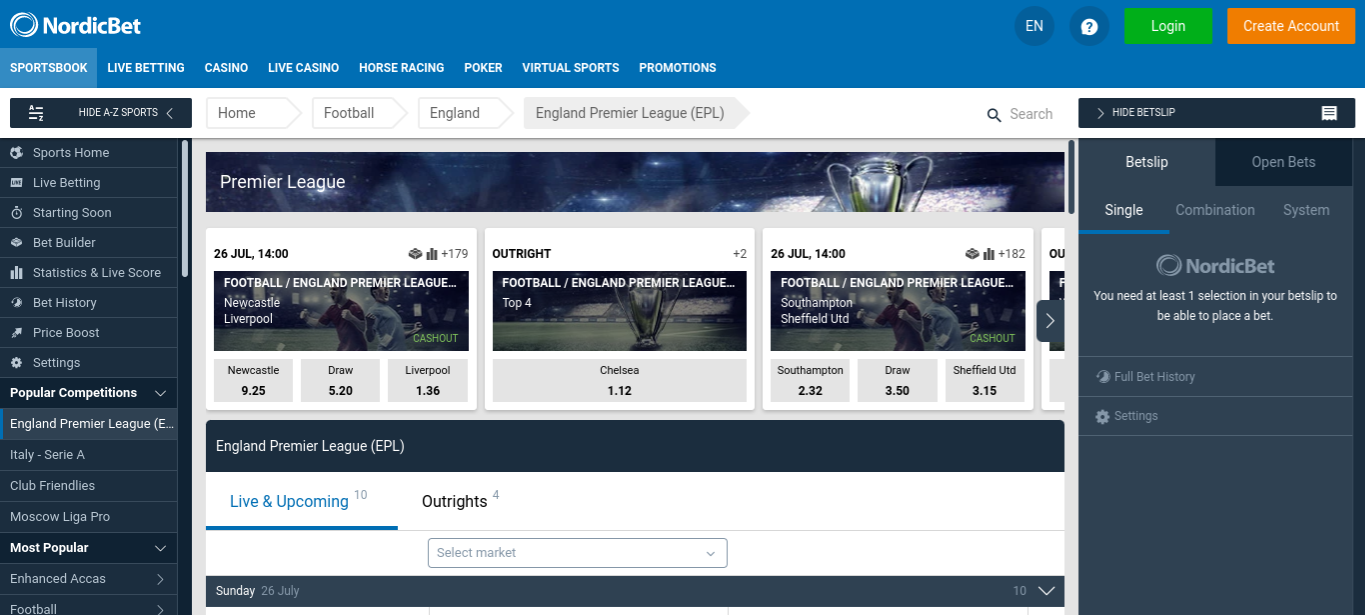Image resolution: width=1365 pixels, height=615 pixels.
Task: Click the Create Account button
Action: (1291, 26)
